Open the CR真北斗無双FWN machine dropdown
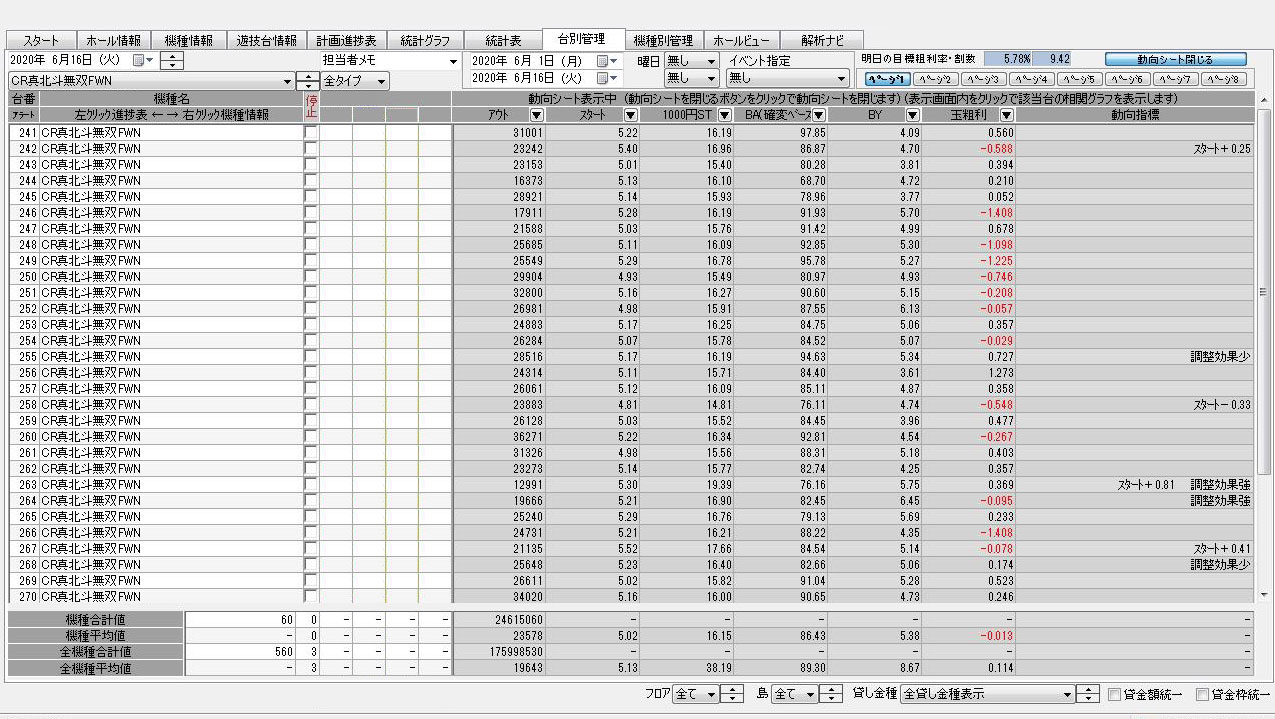1275x719 pixels. 287,81
